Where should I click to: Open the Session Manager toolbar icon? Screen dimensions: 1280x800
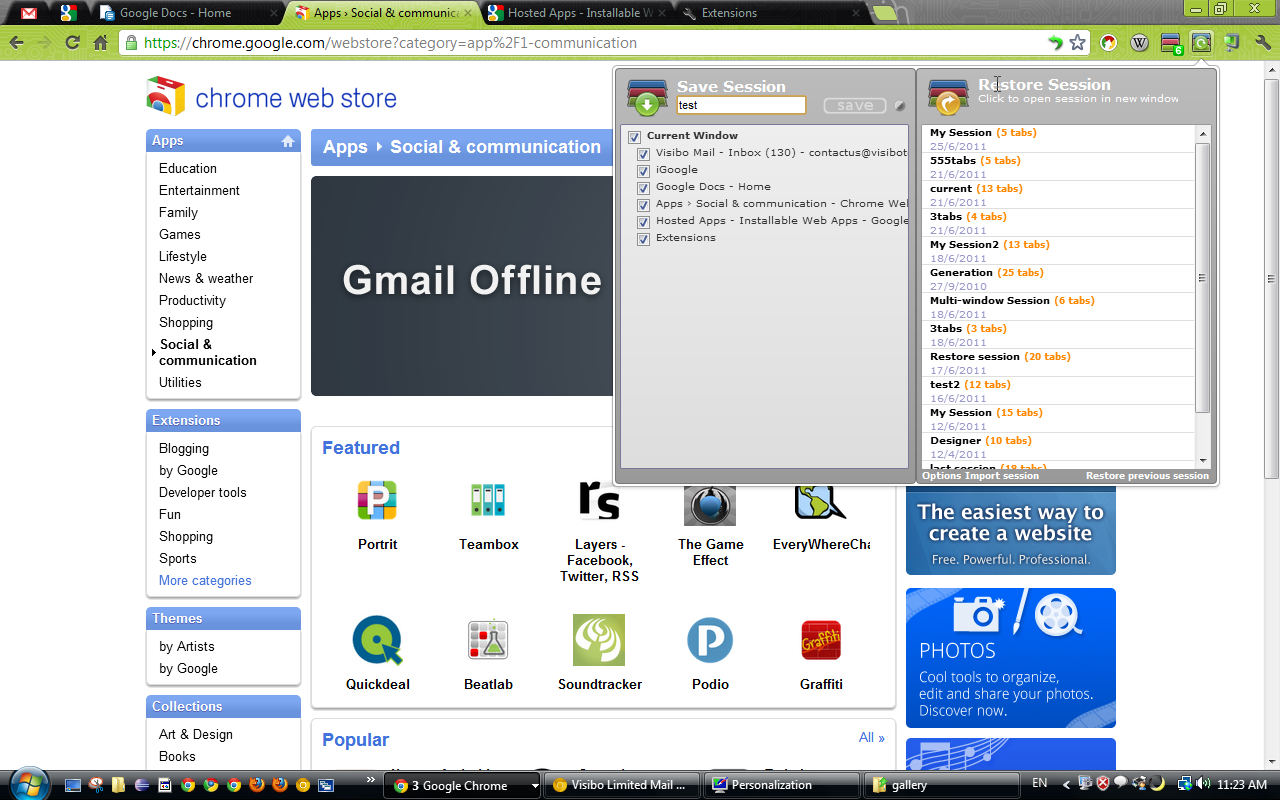tap(1201, 42)
